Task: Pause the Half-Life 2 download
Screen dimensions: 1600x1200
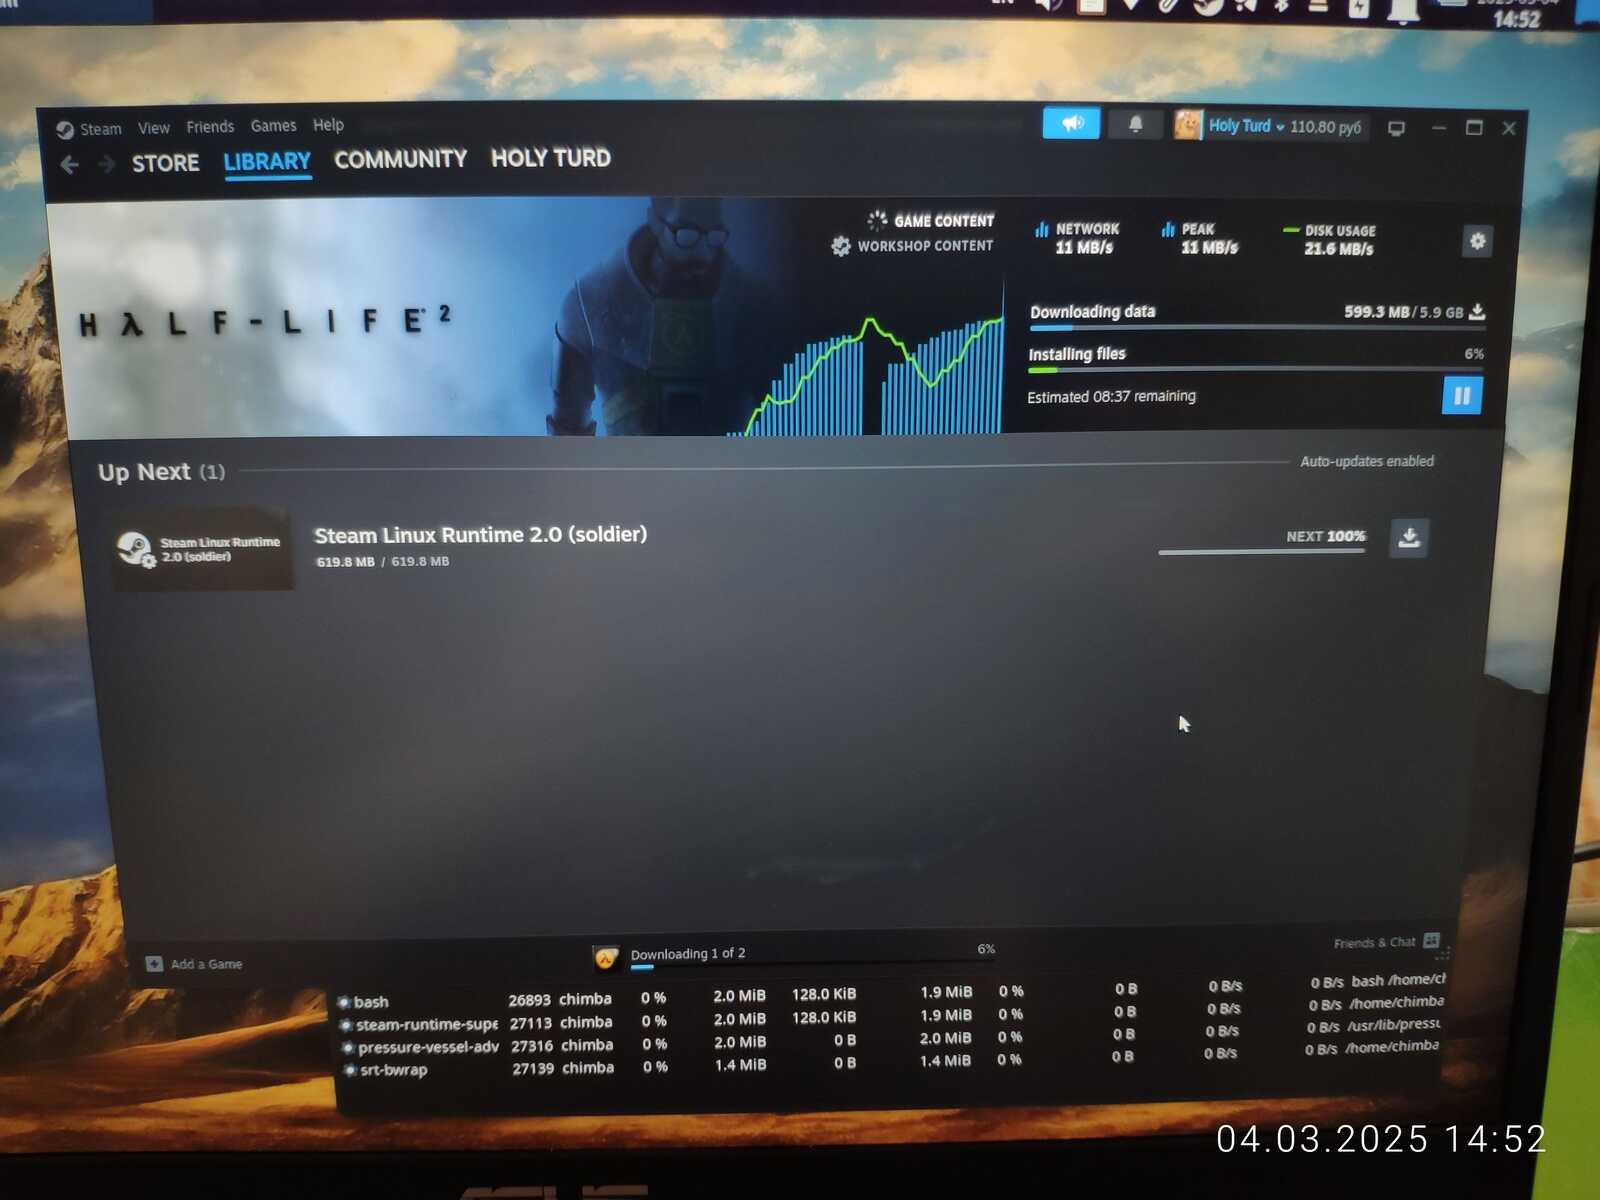Action: (x=1462, y=396)
